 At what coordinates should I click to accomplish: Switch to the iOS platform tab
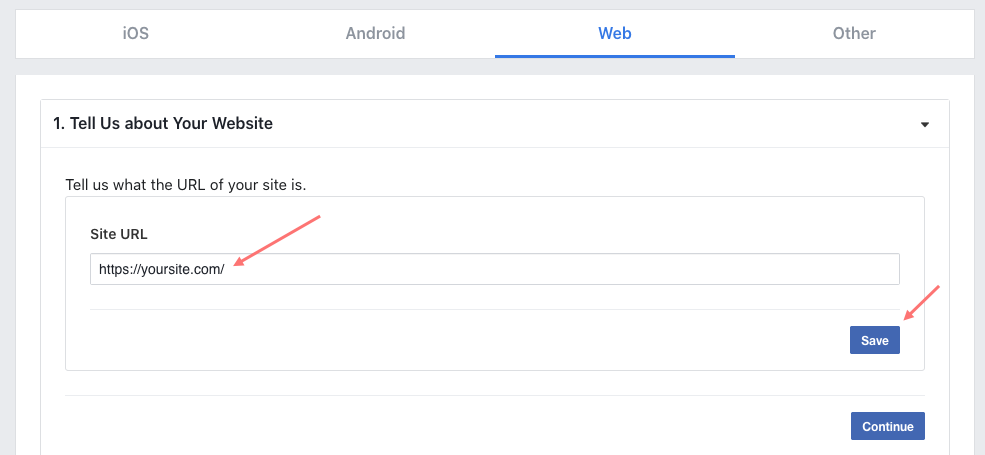(136, 33)
